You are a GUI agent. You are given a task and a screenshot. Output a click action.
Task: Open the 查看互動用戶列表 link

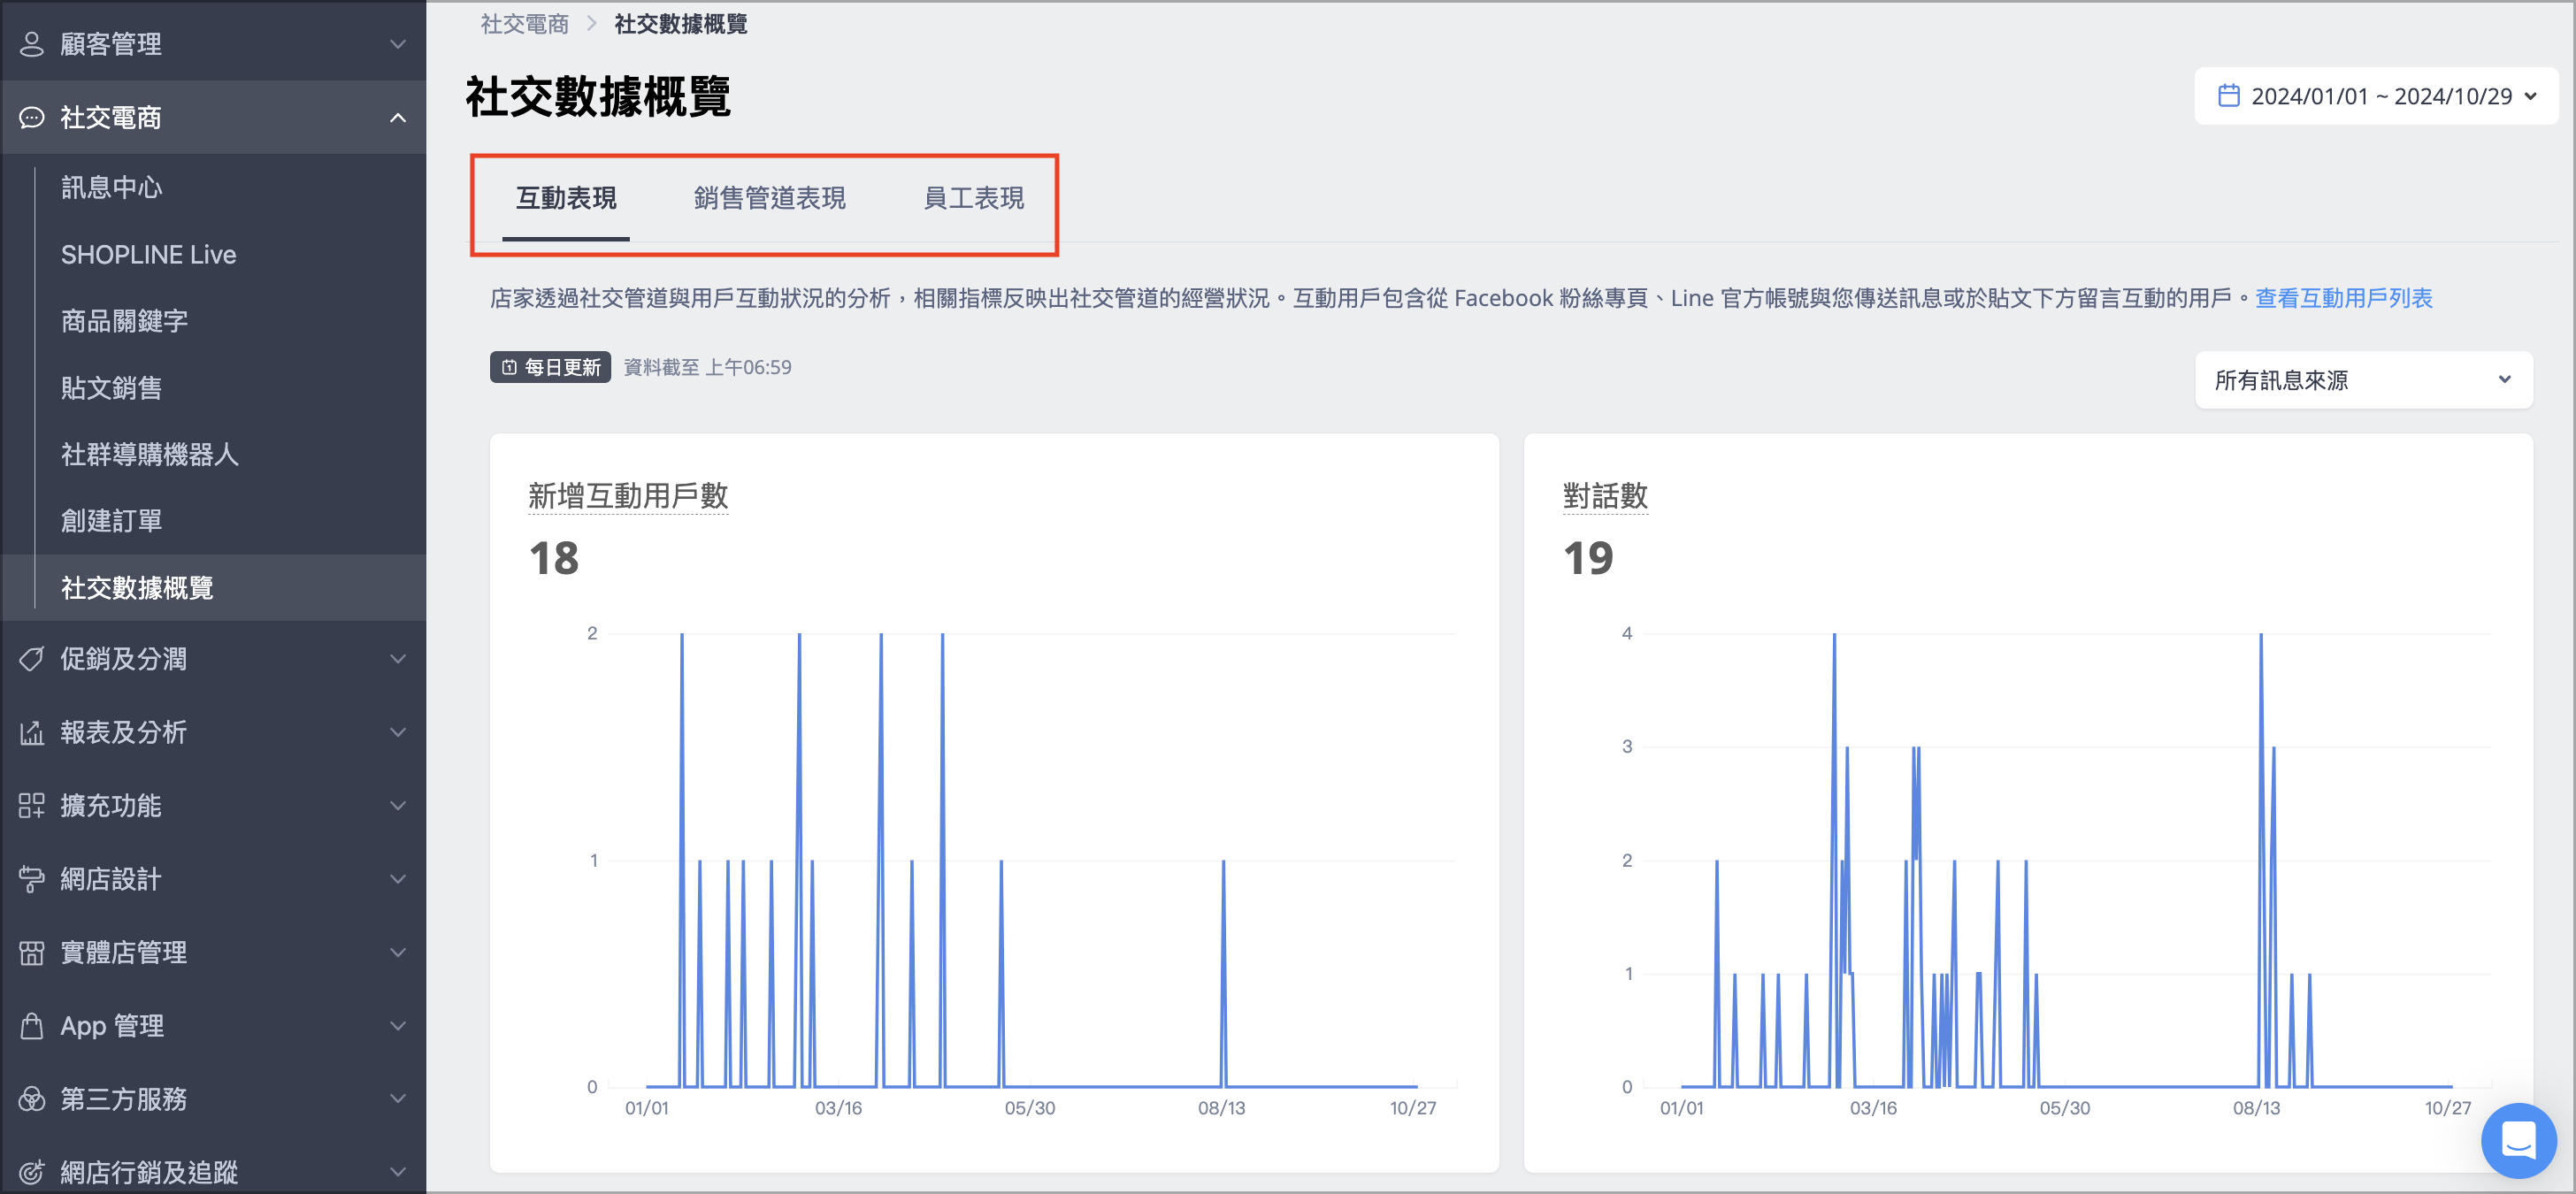point(2343,298)
